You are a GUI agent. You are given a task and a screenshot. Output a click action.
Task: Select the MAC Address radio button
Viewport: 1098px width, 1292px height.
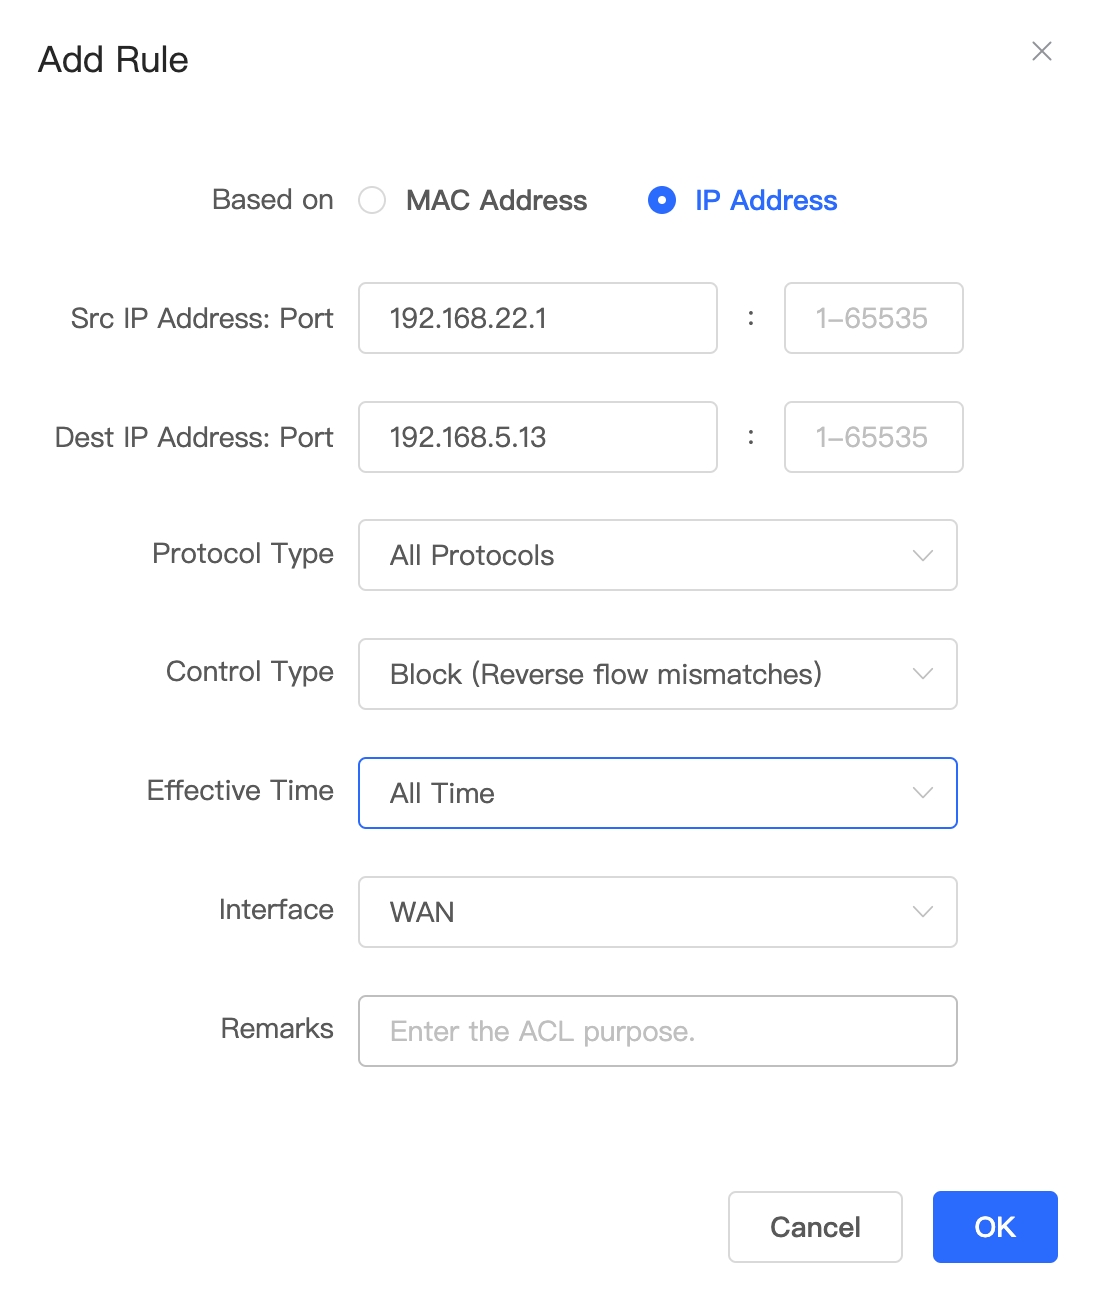click(x=372, y=200)
